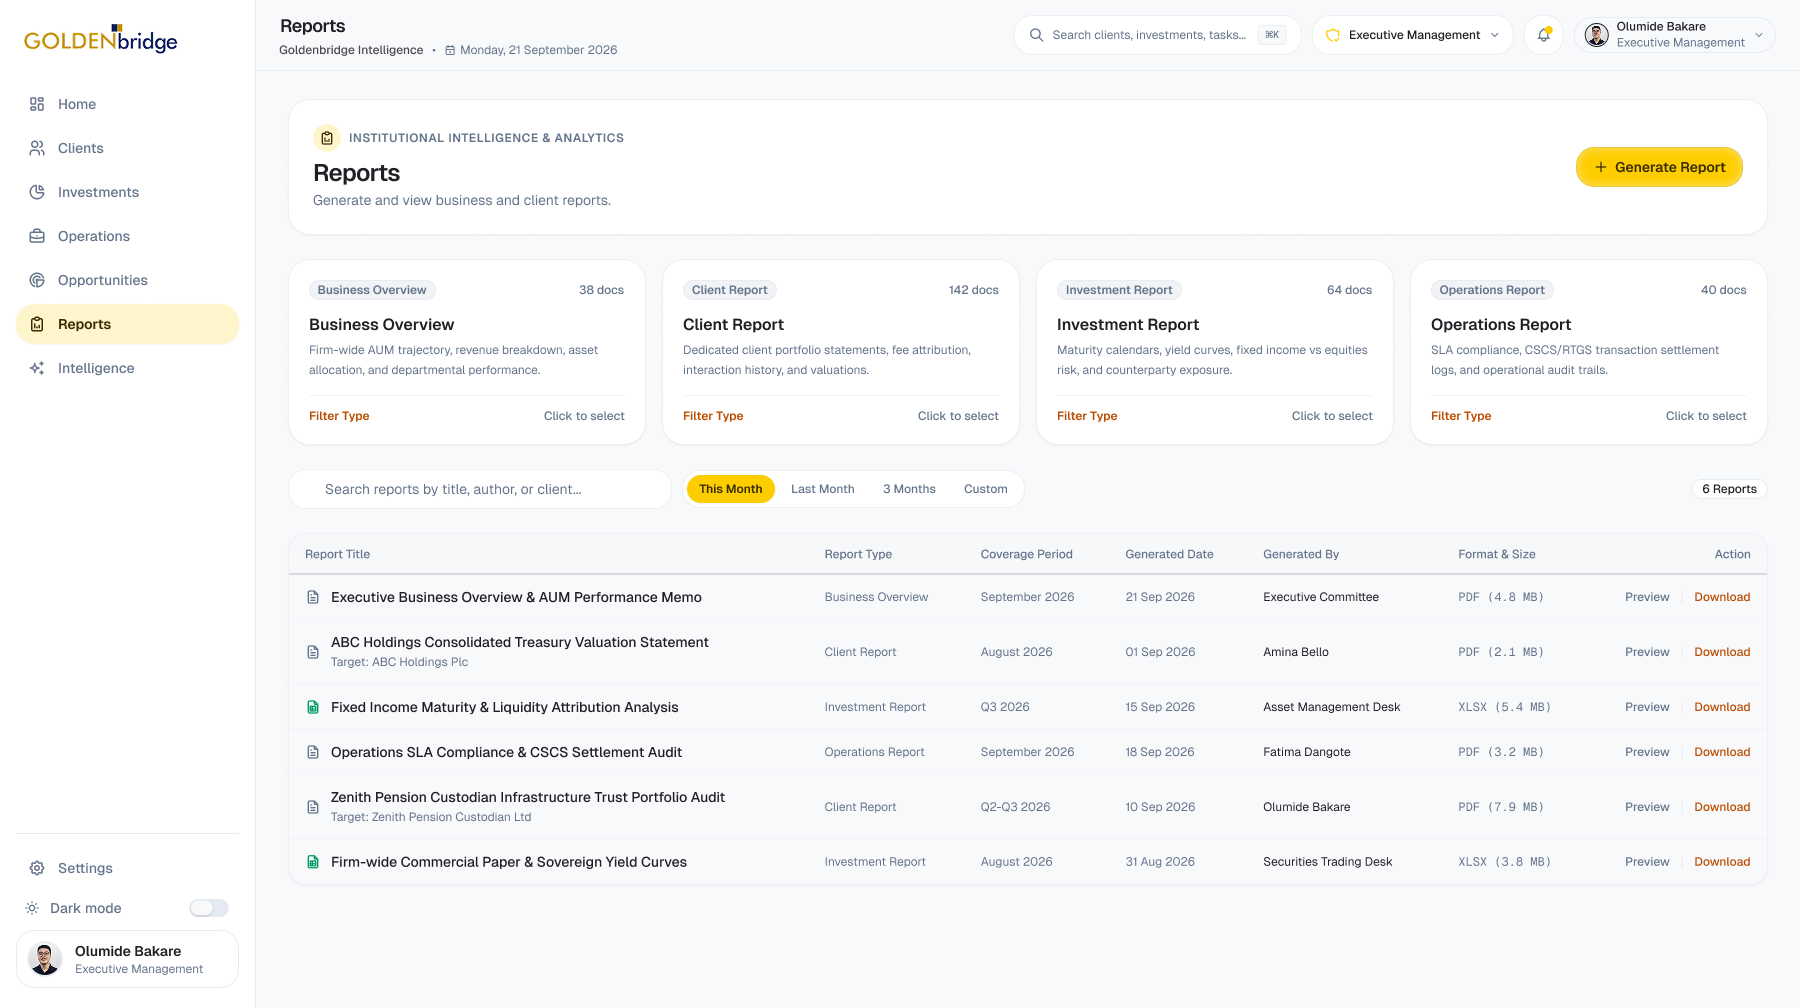The image size is (1800, 1008).
Task: Click the Investments pie chart icon
Action: (x=37, y=192)
